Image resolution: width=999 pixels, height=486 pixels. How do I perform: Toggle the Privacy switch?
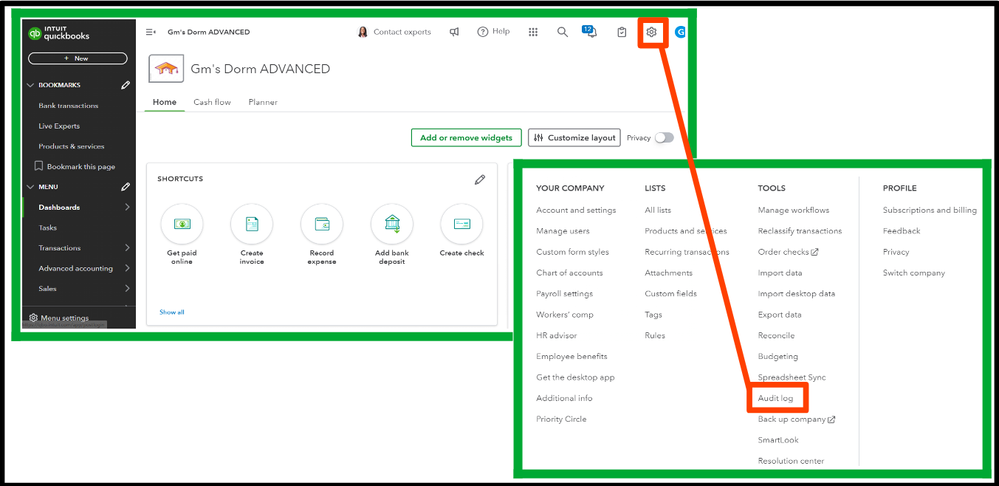pyautogui.click(x=664, y=138)
